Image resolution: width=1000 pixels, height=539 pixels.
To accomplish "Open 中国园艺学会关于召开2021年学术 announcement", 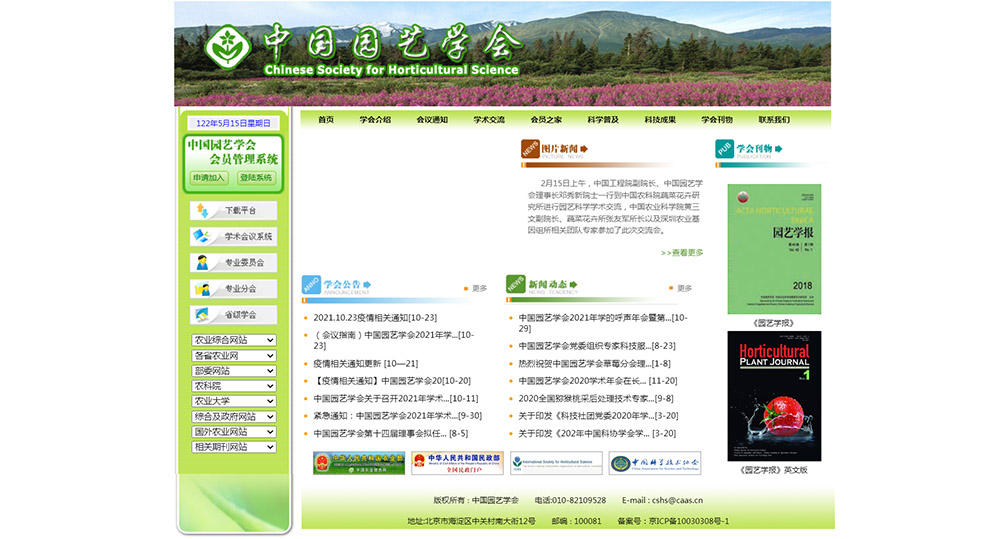I will (395, 399).
